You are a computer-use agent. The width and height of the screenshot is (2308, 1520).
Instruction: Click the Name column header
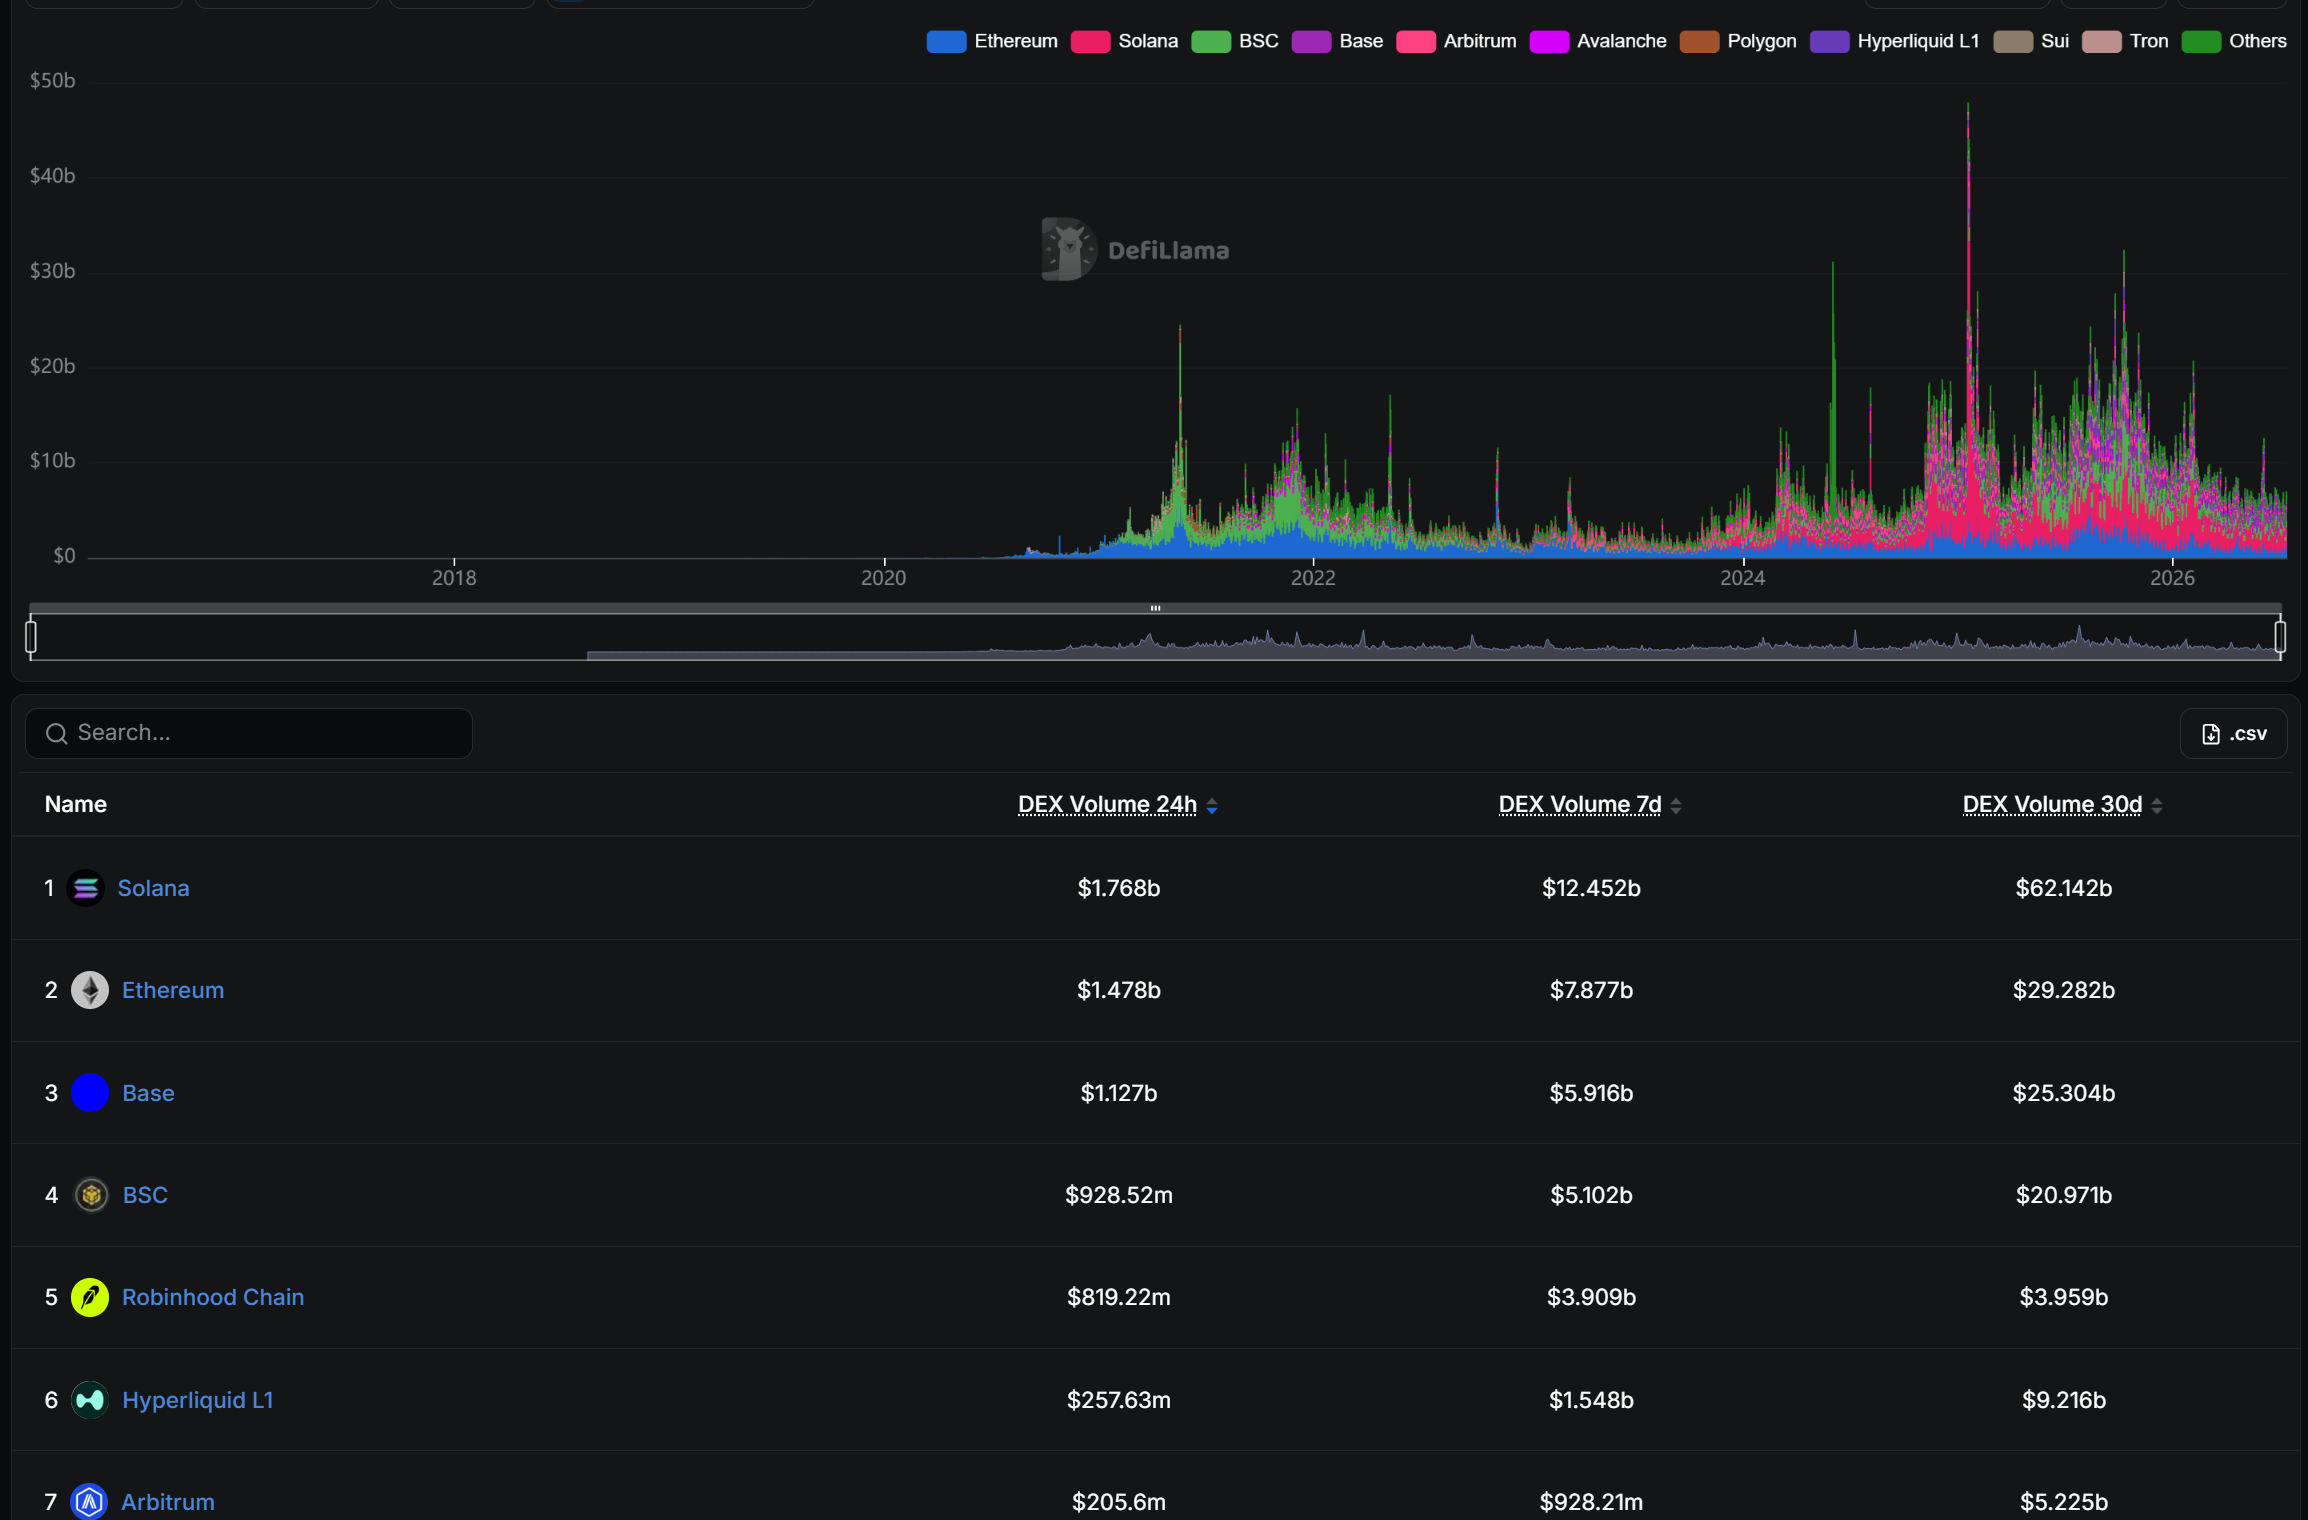76,804
